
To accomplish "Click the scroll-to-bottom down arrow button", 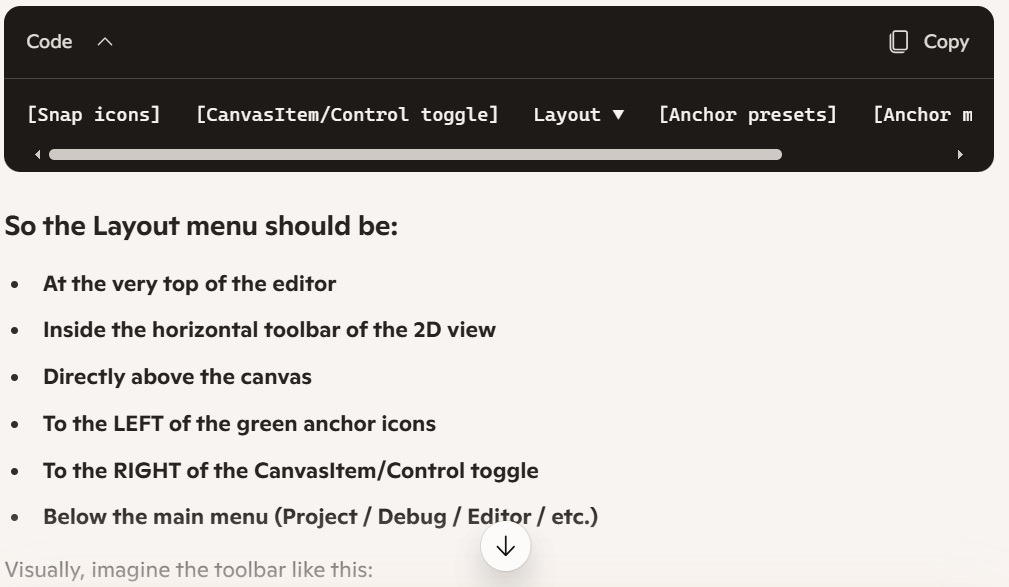I will coord(505,546).
